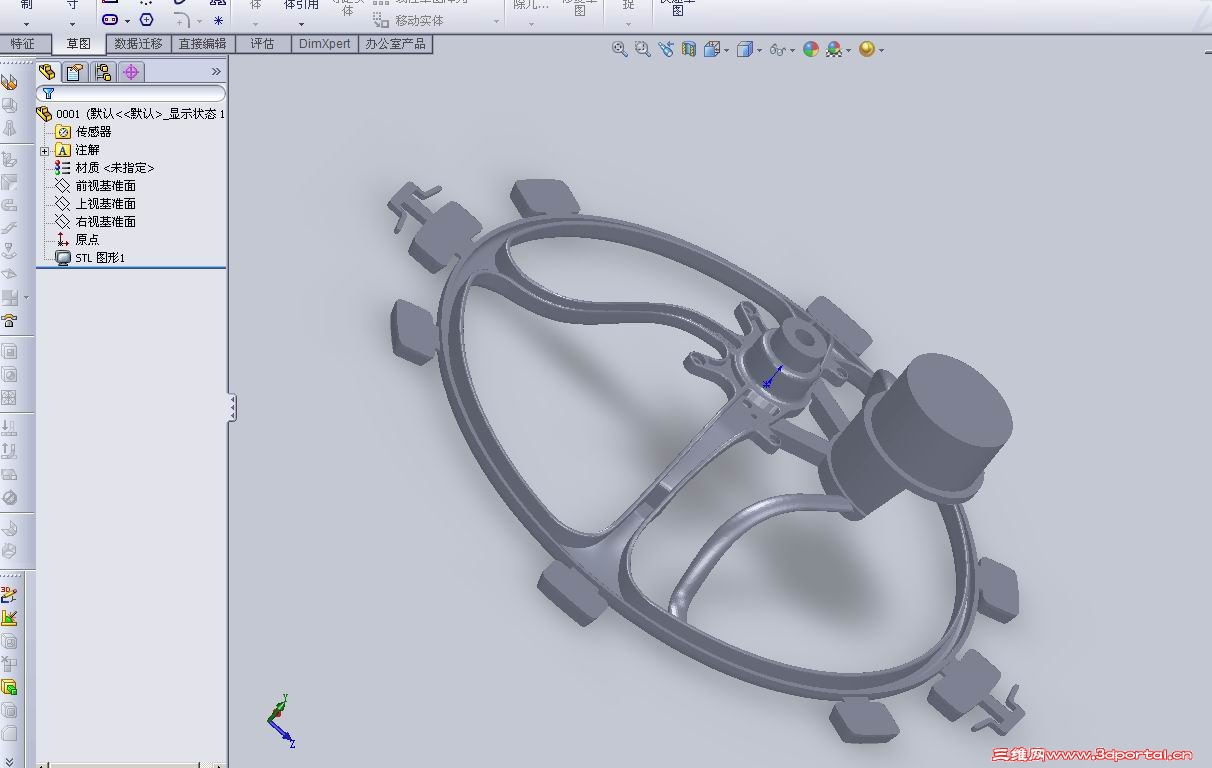Screen dimensions: 1212x768
Task: Click the Zoom to Area icon
Action: click(642, 49)
